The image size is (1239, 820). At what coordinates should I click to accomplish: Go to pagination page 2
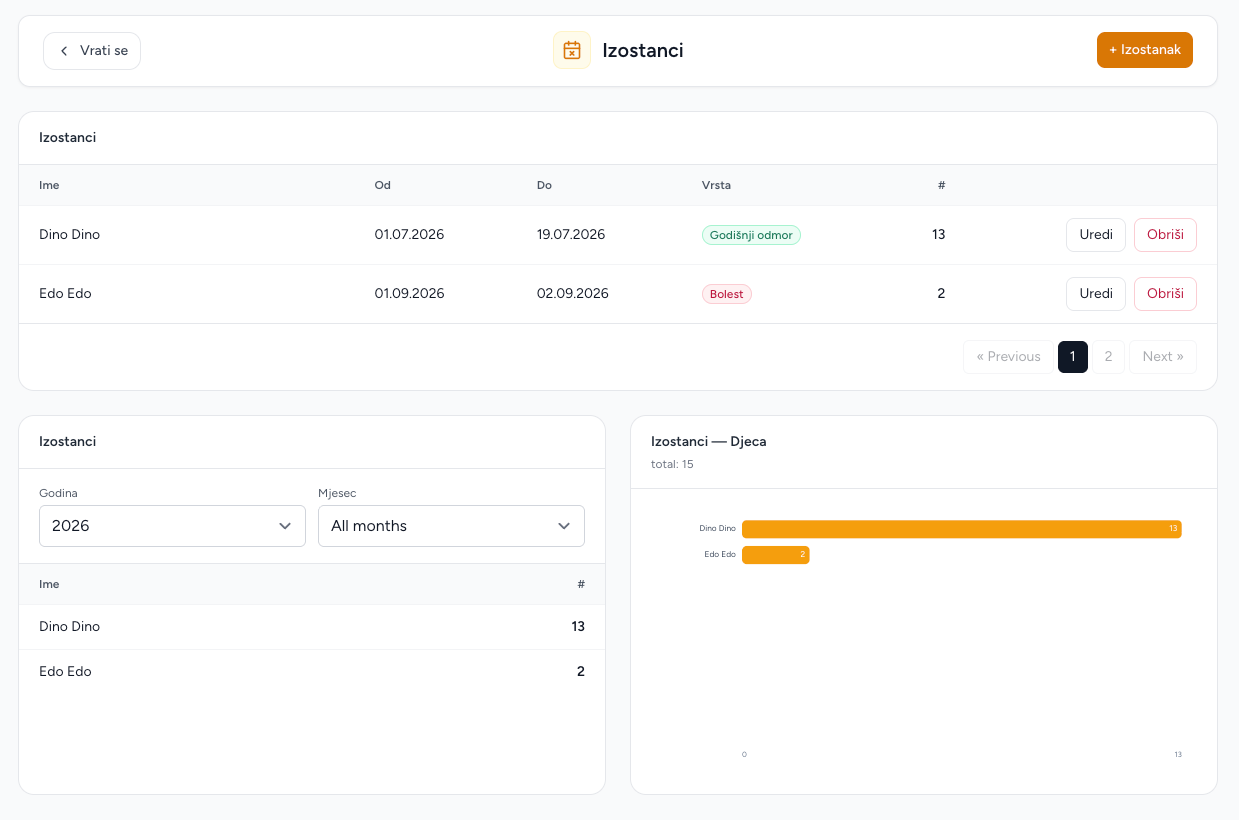click(1108, 357)
